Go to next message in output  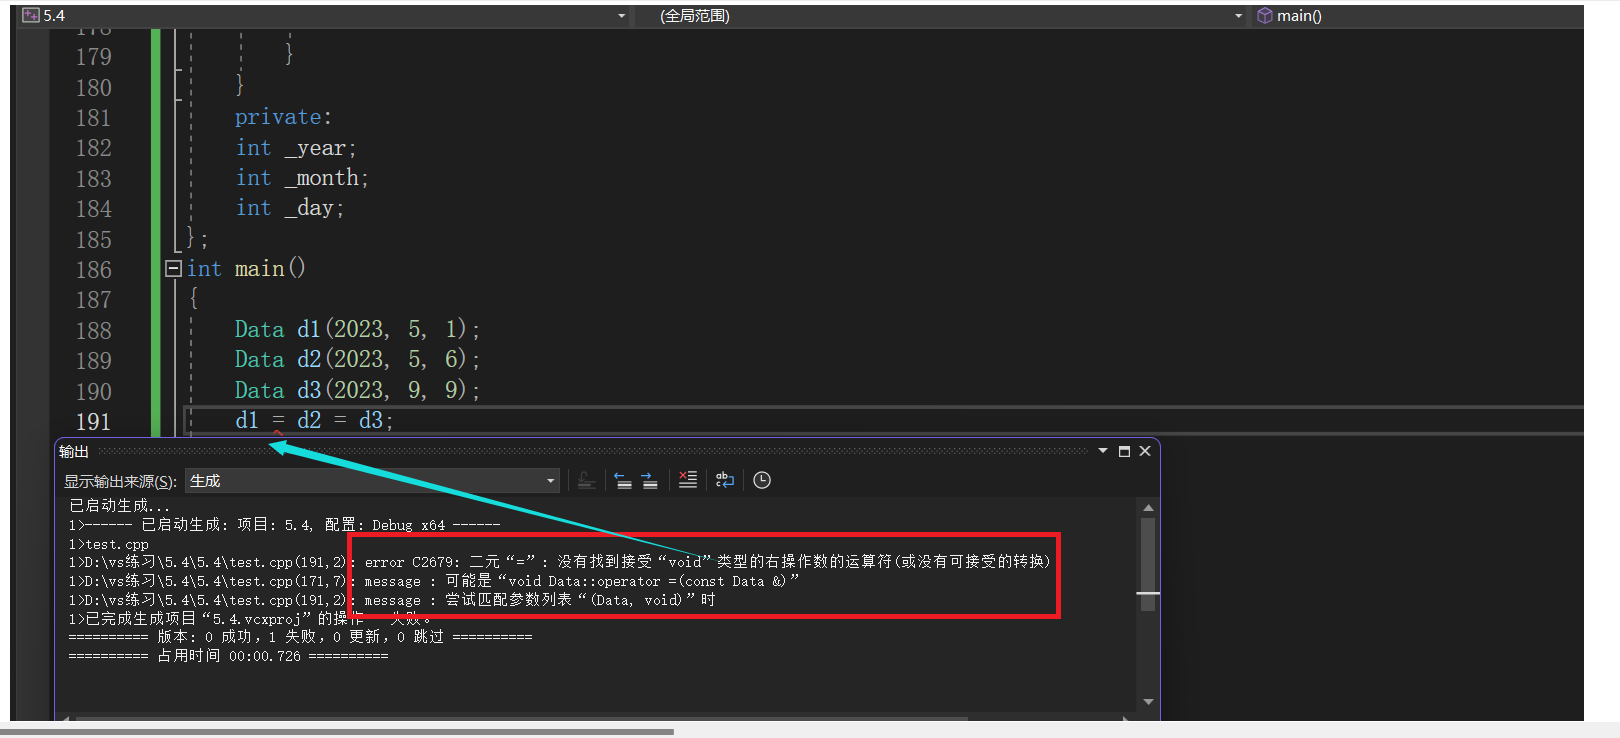pos(650,481)
